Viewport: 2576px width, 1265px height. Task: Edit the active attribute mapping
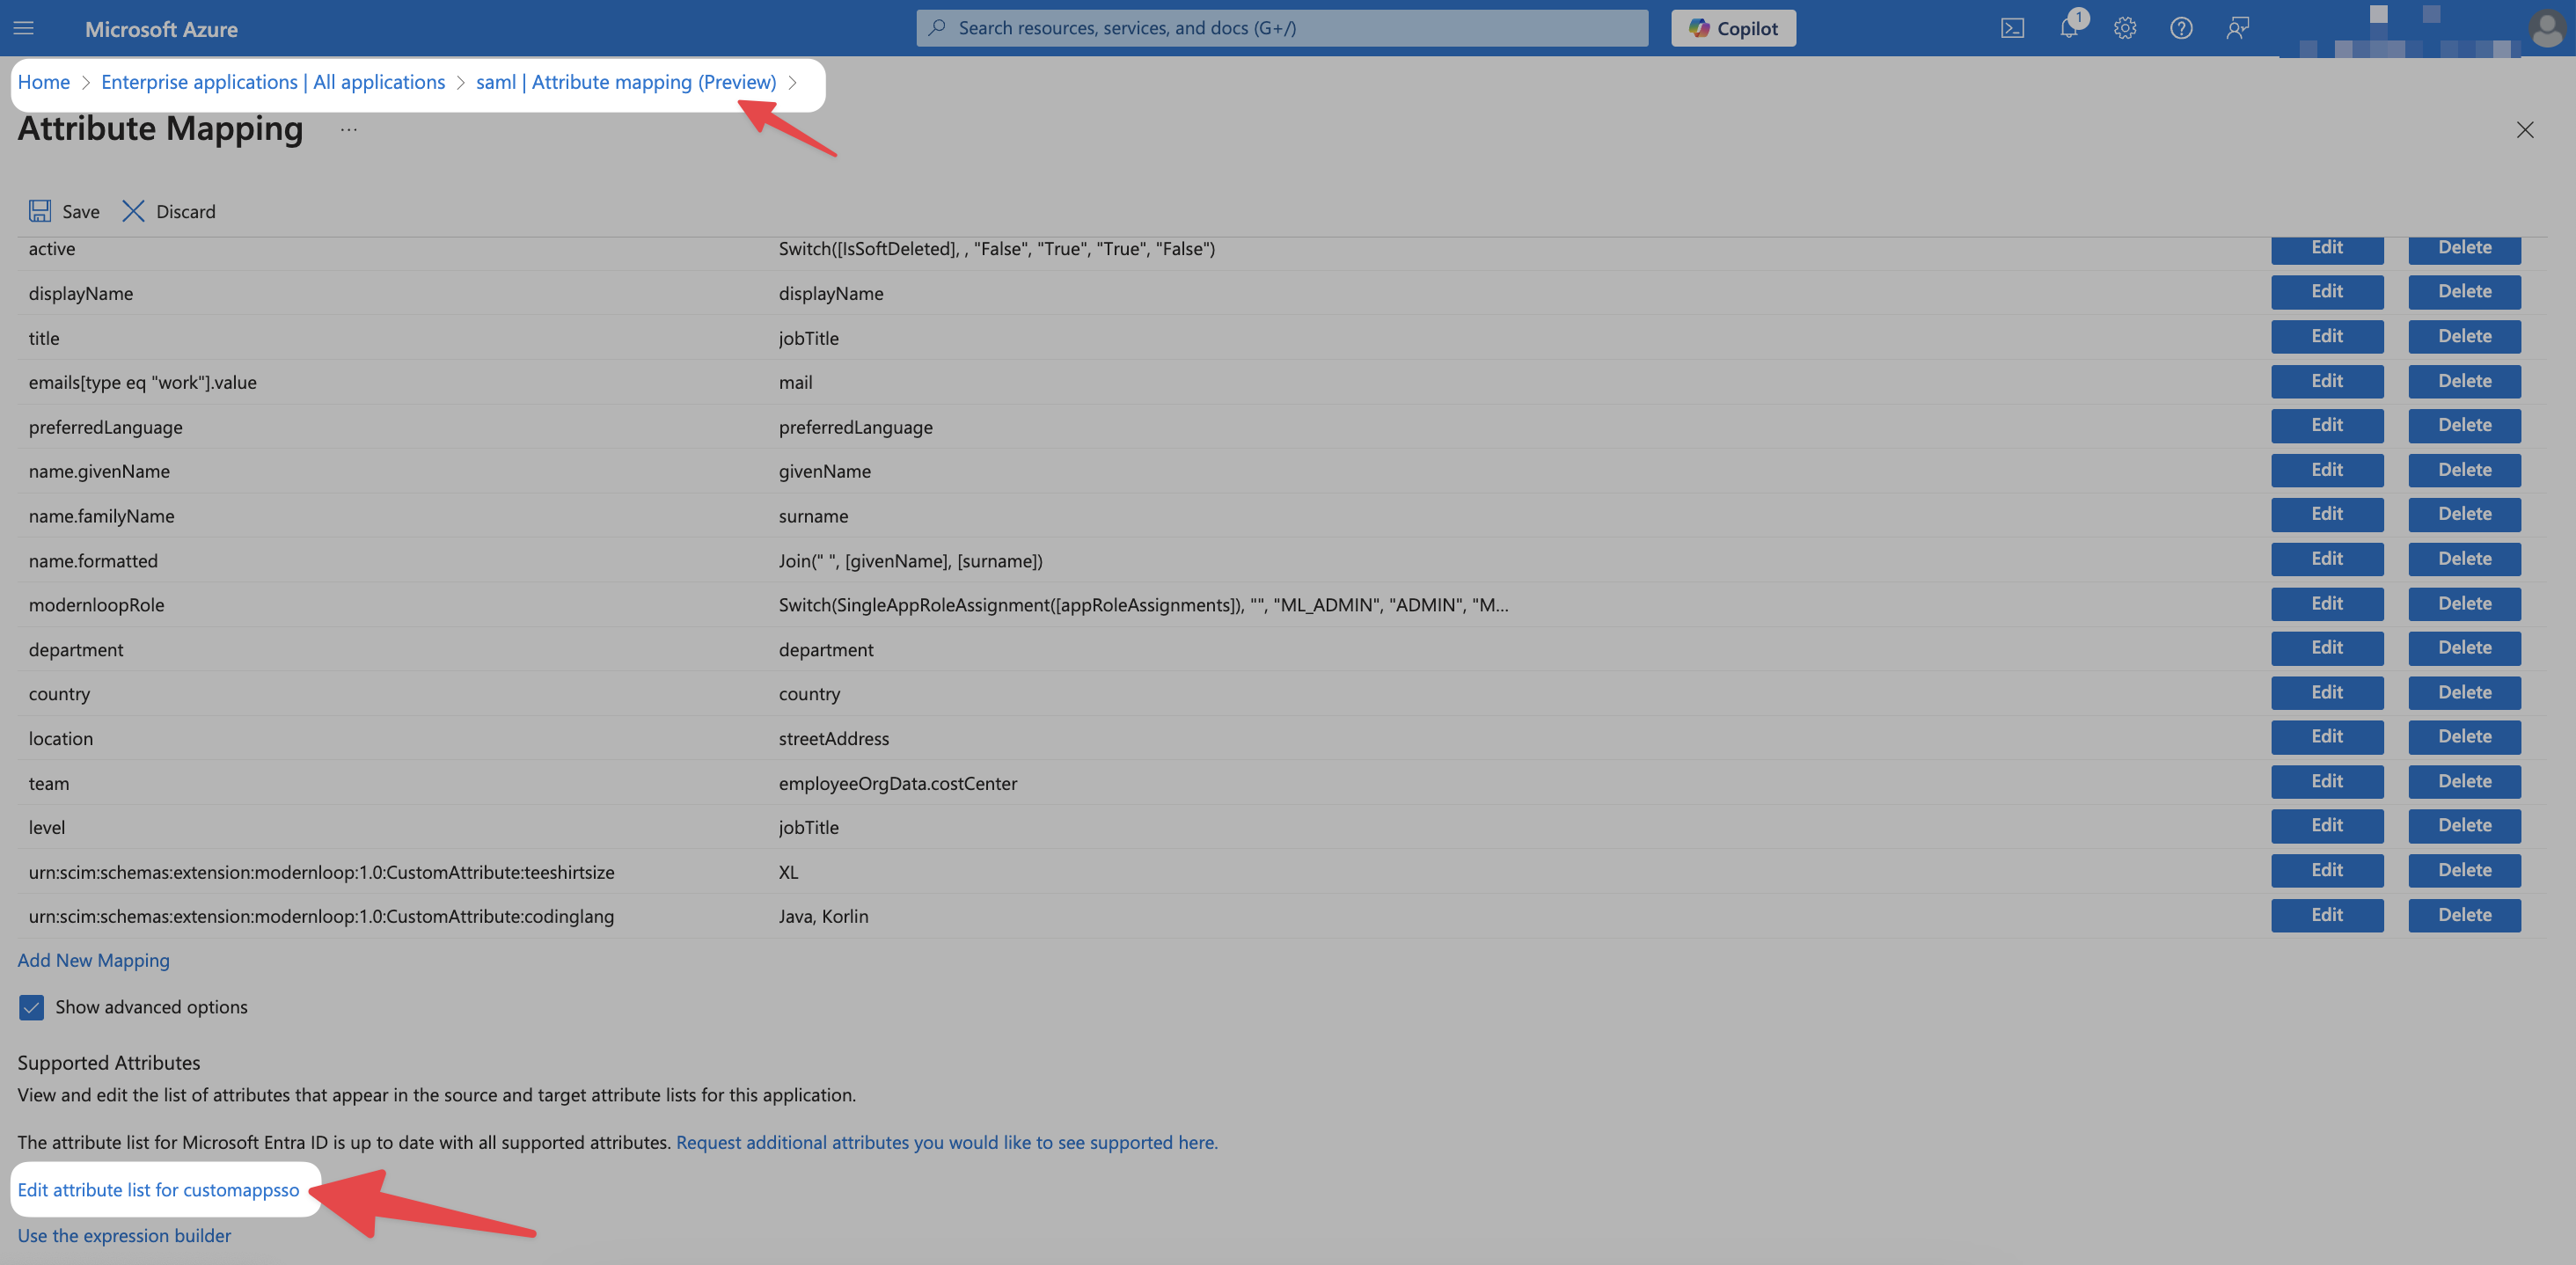tap(2327, 248)
